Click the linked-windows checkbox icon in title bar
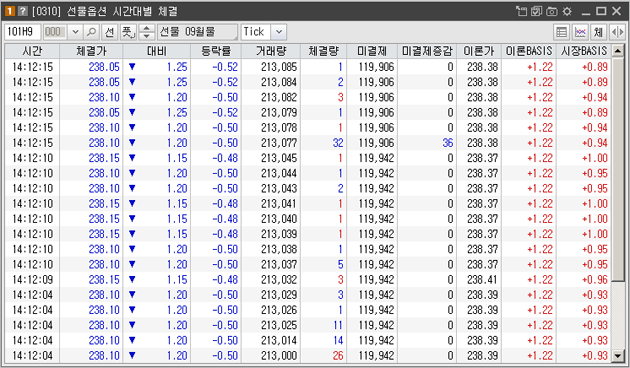Viewport: 630px width, 368px height. point(536,11)
